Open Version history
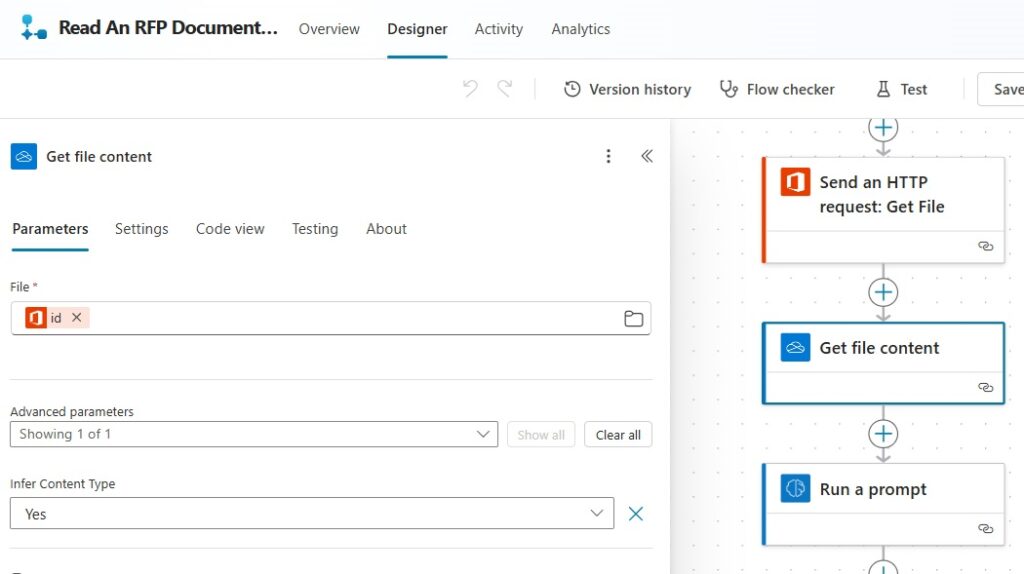Screen dimensions: 1024x574 [x=627, y=89]
